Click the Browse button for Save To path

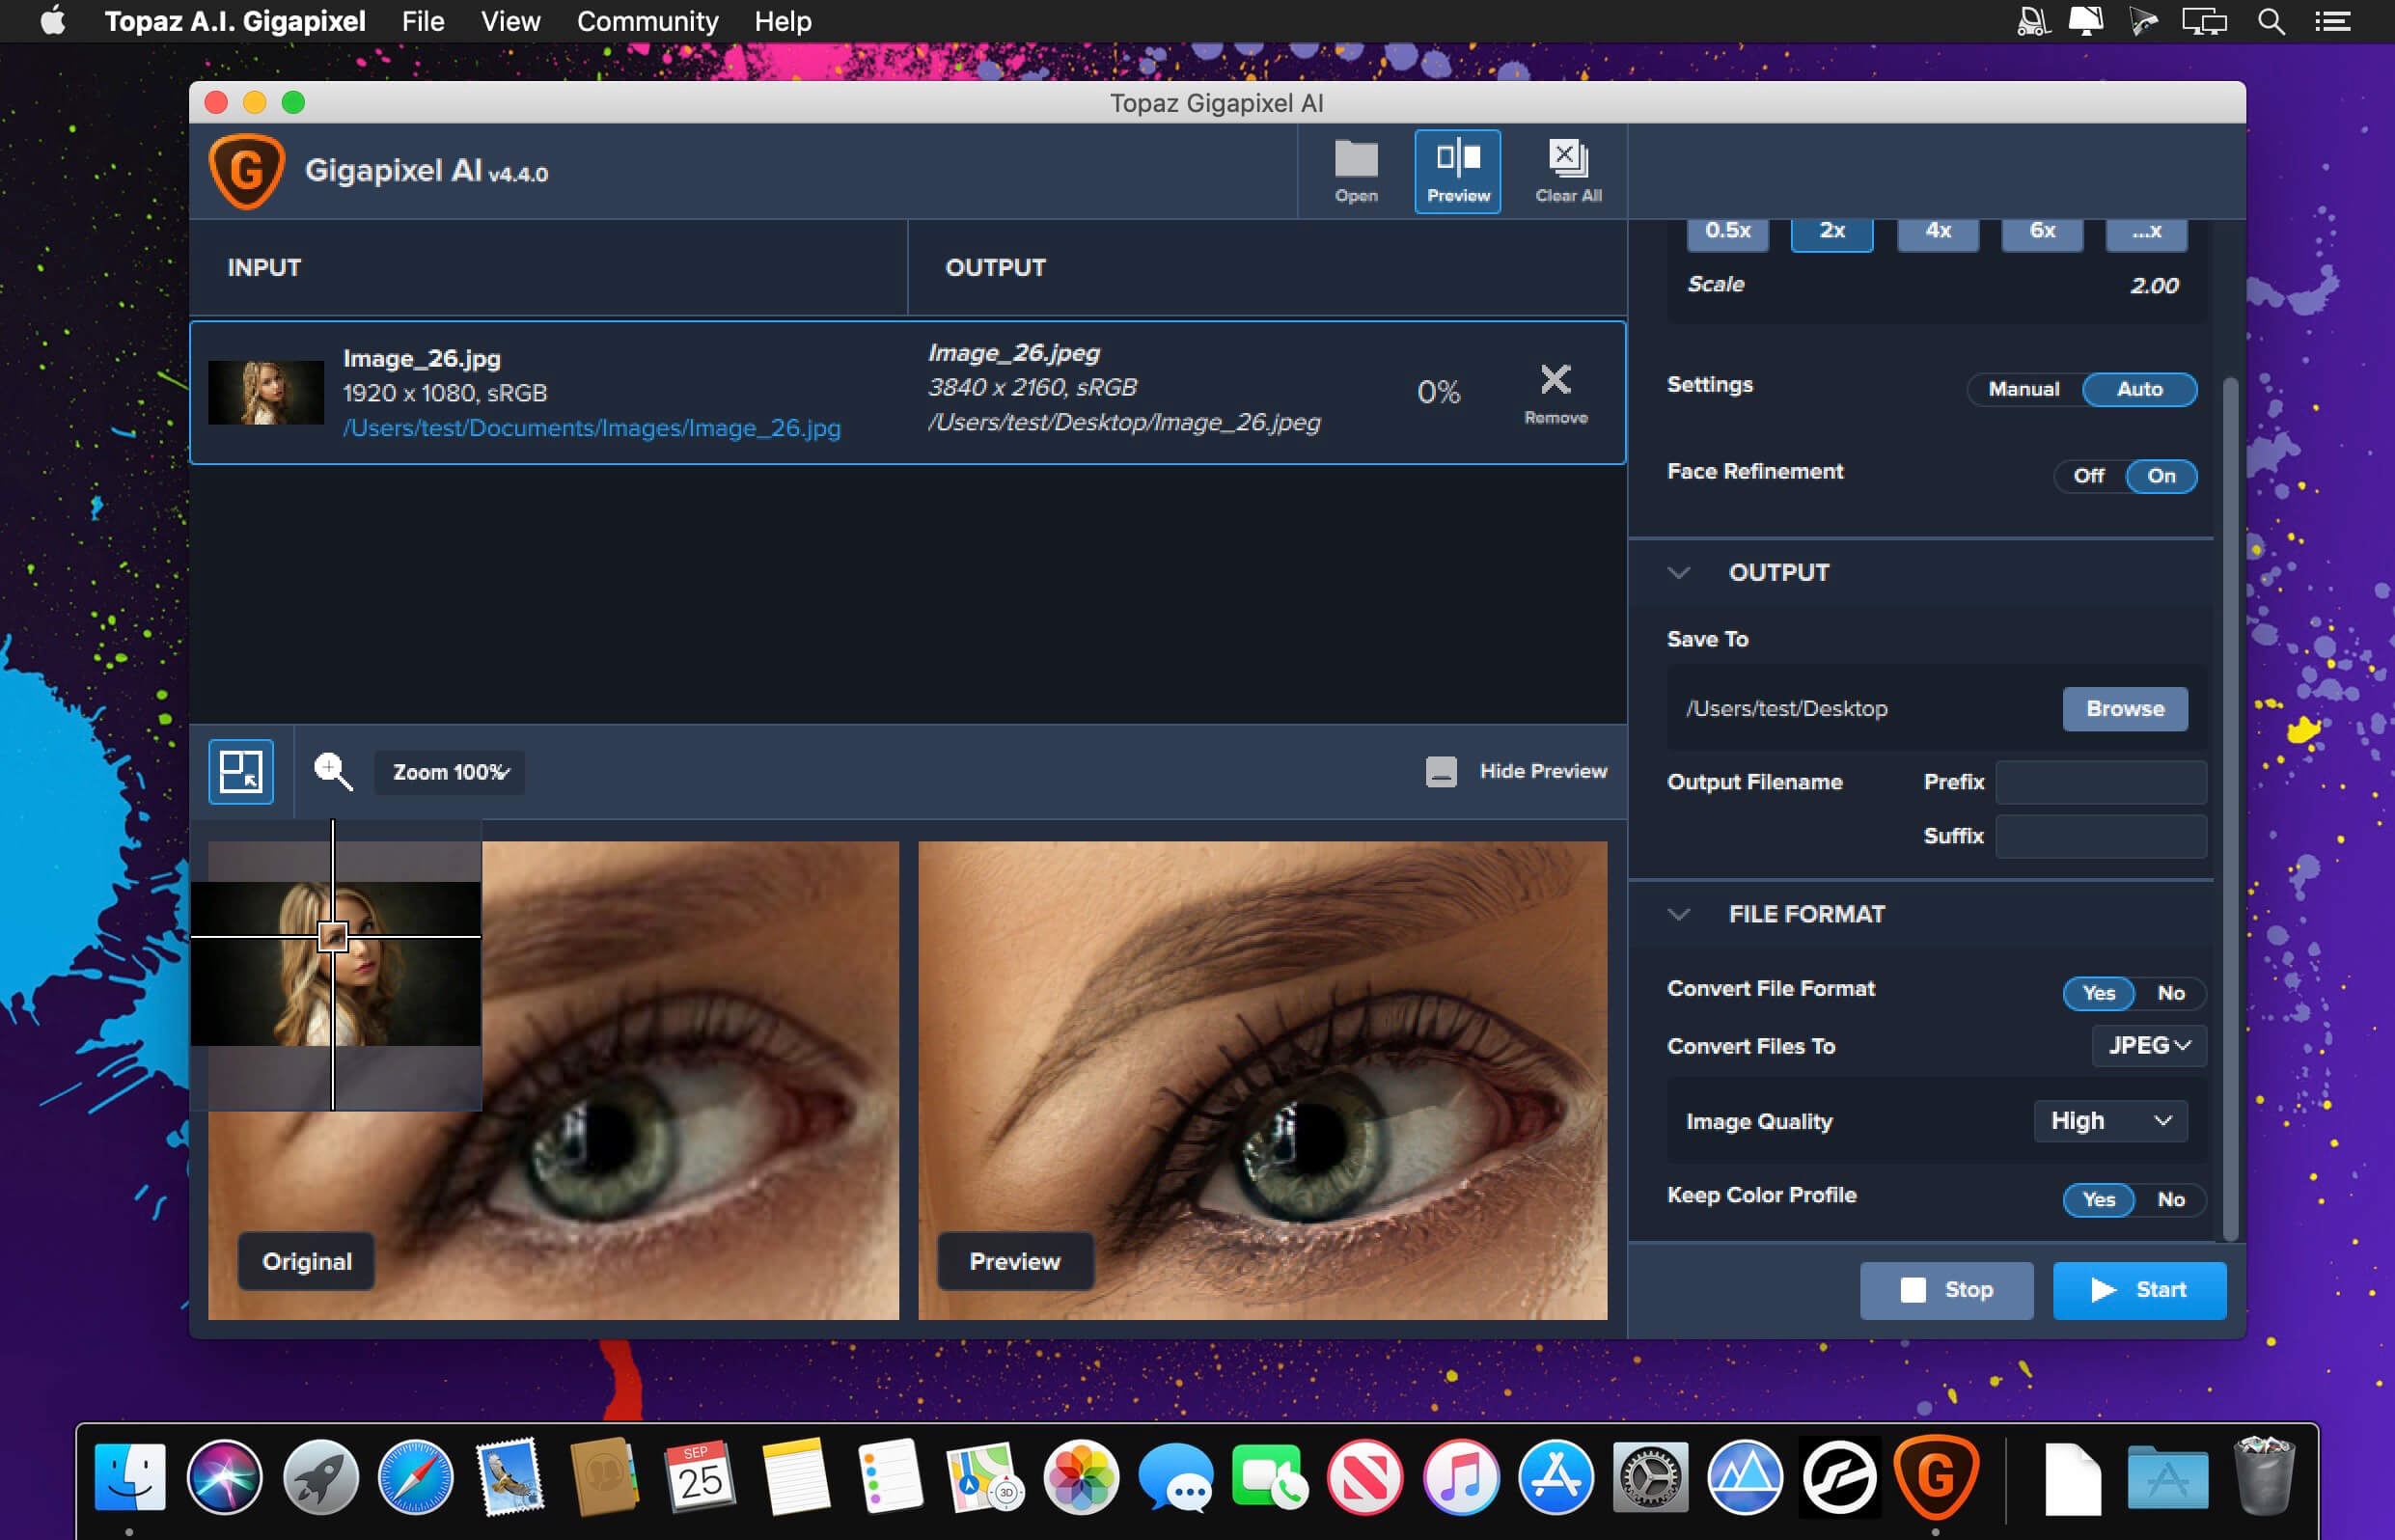tap(2125, 707)
